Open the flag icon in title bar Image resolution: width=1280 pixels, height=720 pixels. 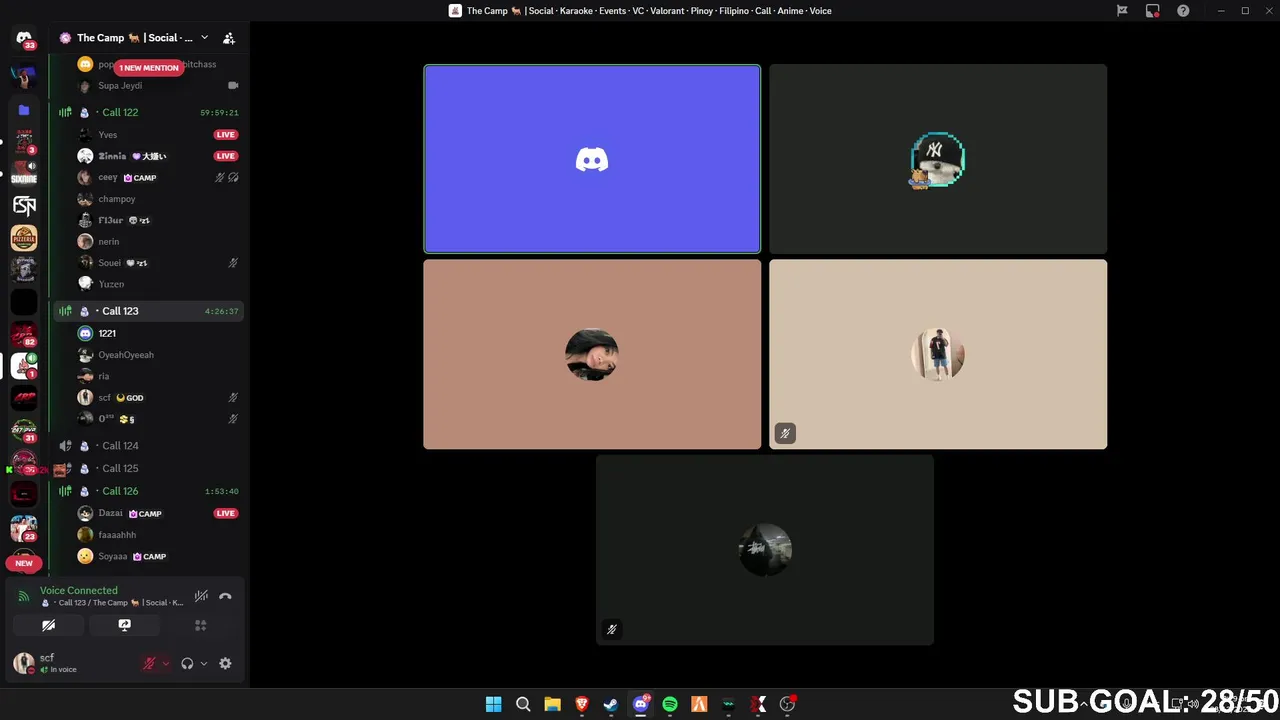tap(1122, 11)
